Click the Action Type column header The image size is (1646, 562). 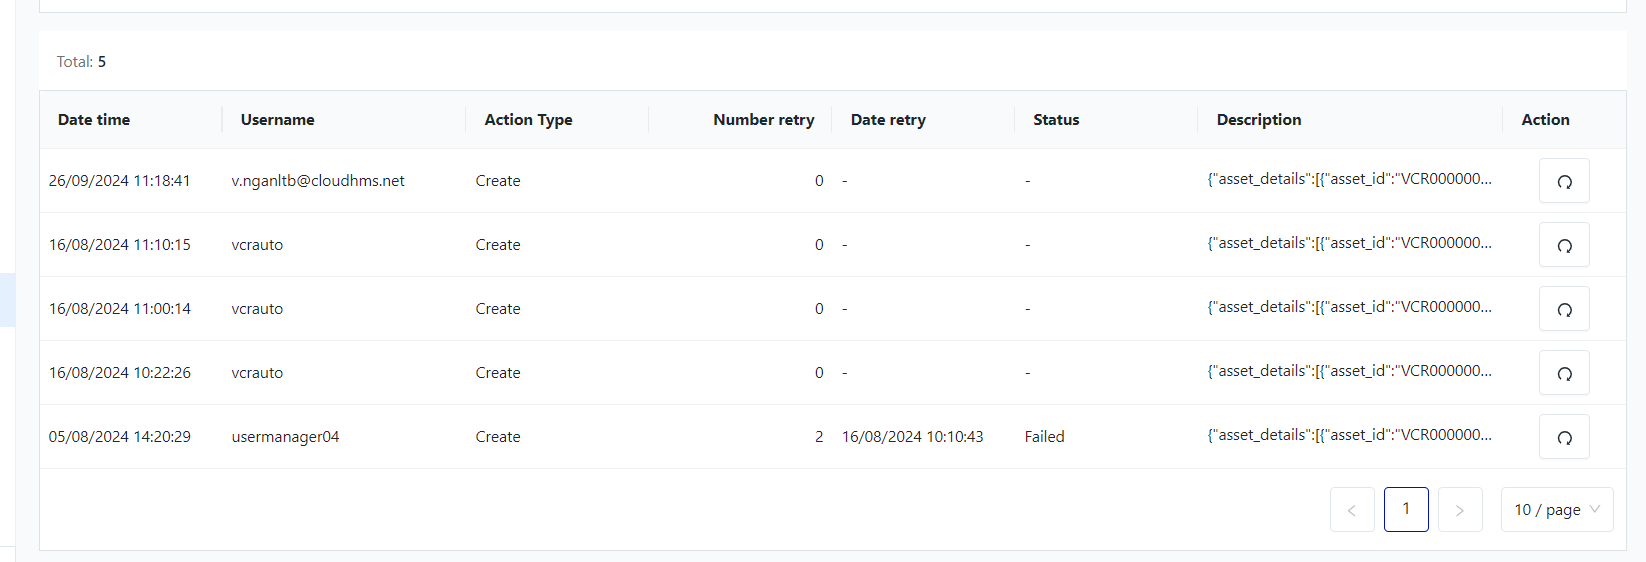(x=528, y=120)
